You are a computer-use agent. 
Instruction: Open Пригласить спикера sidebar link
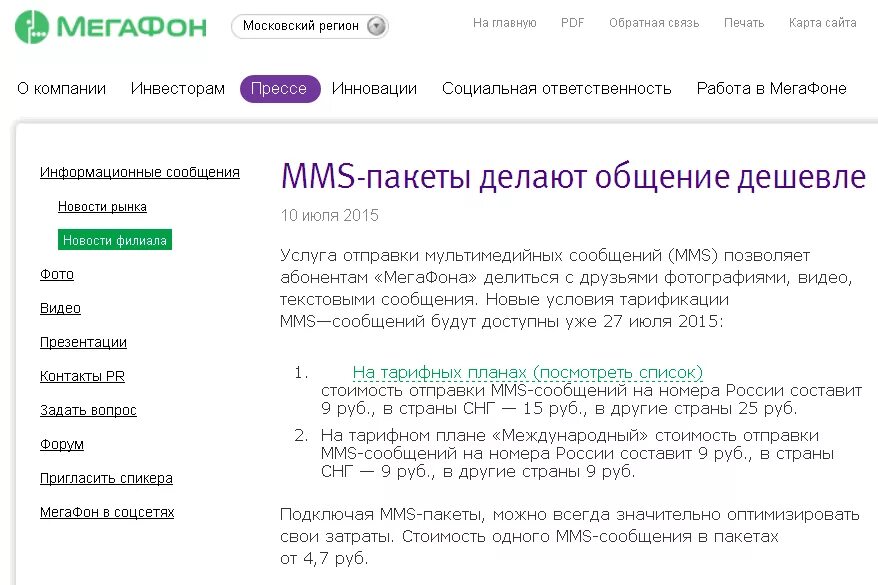point(106,478)
